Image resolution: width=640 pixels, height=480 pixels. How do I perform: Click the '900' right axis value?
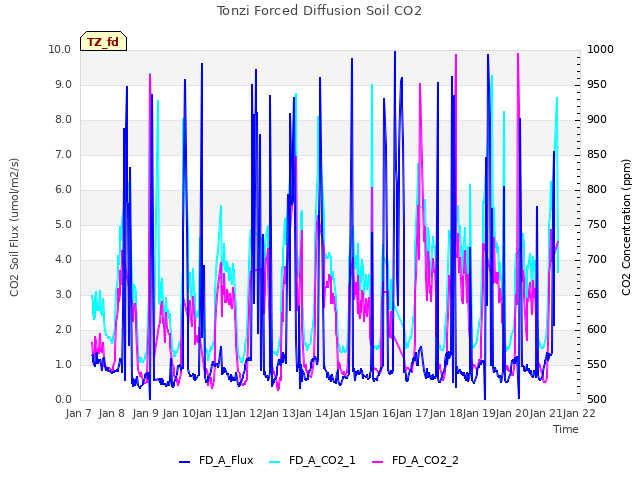(x=597, y=120)
